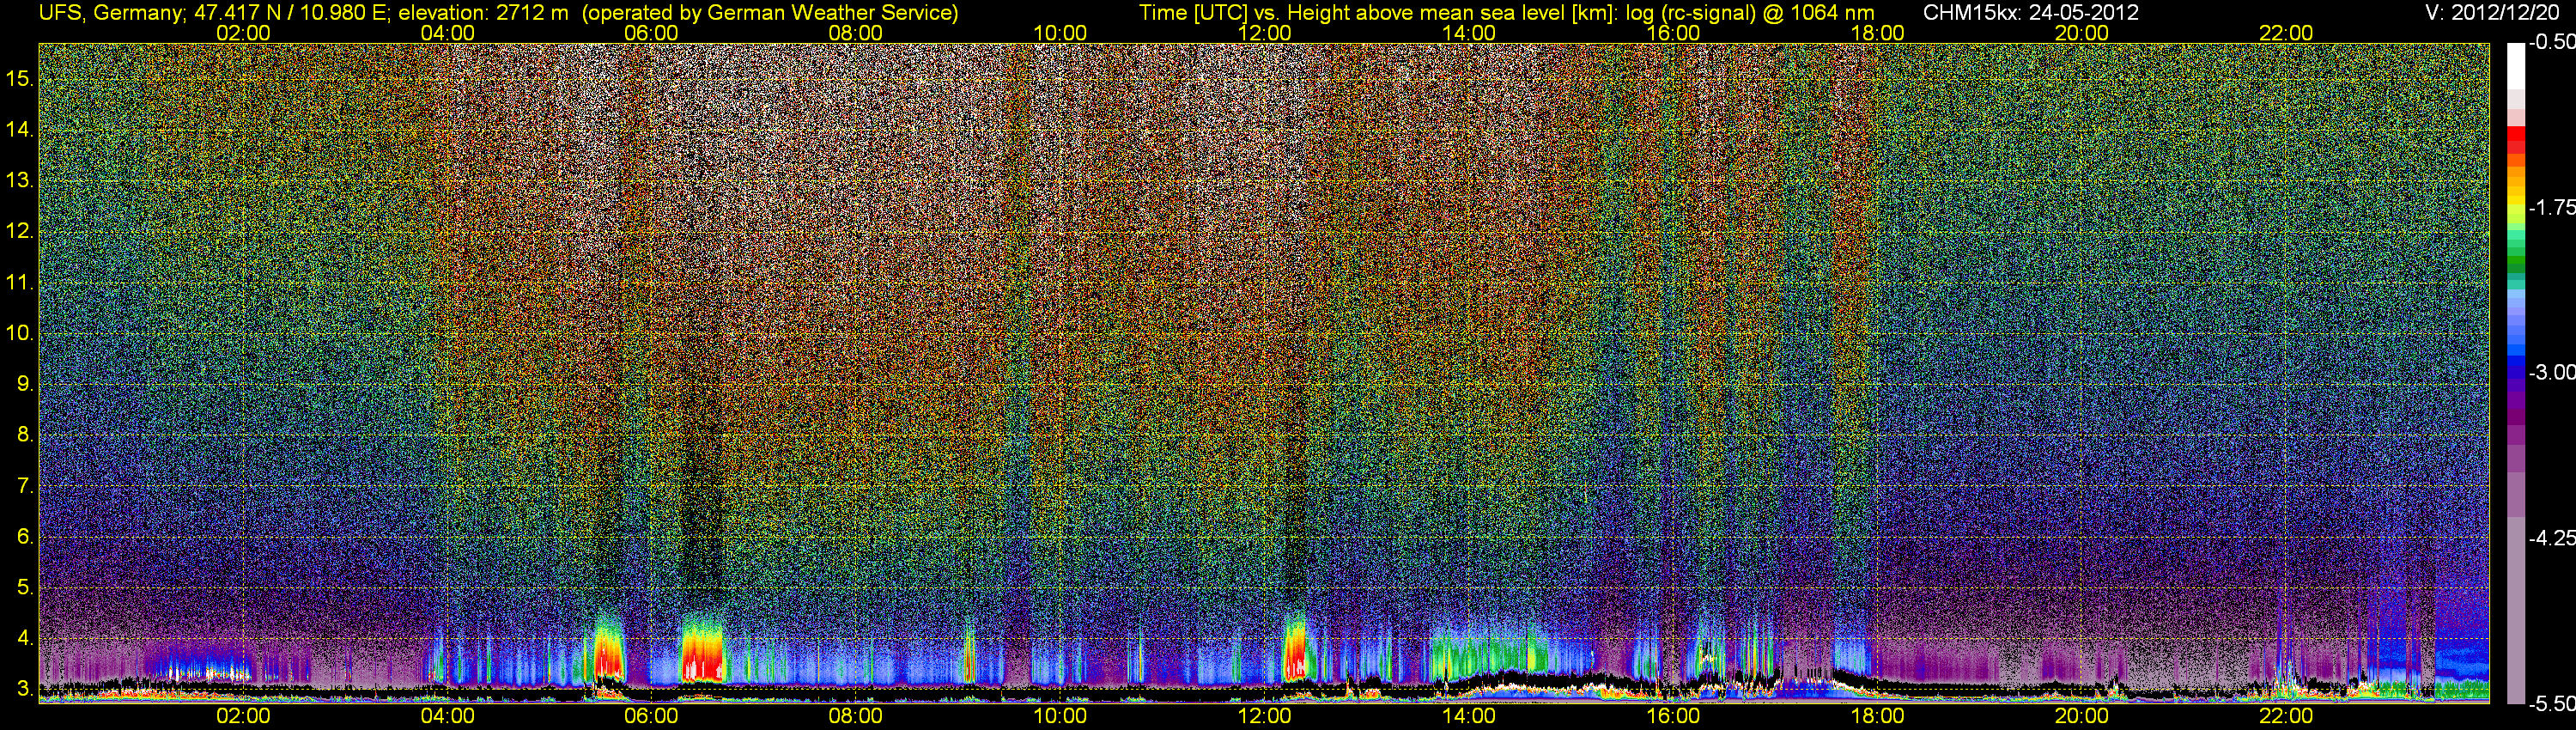This screenshot has width=2576, height=730.
Task: Click the 06:00 label on the top time axis
Action: [x=651, y=32]
